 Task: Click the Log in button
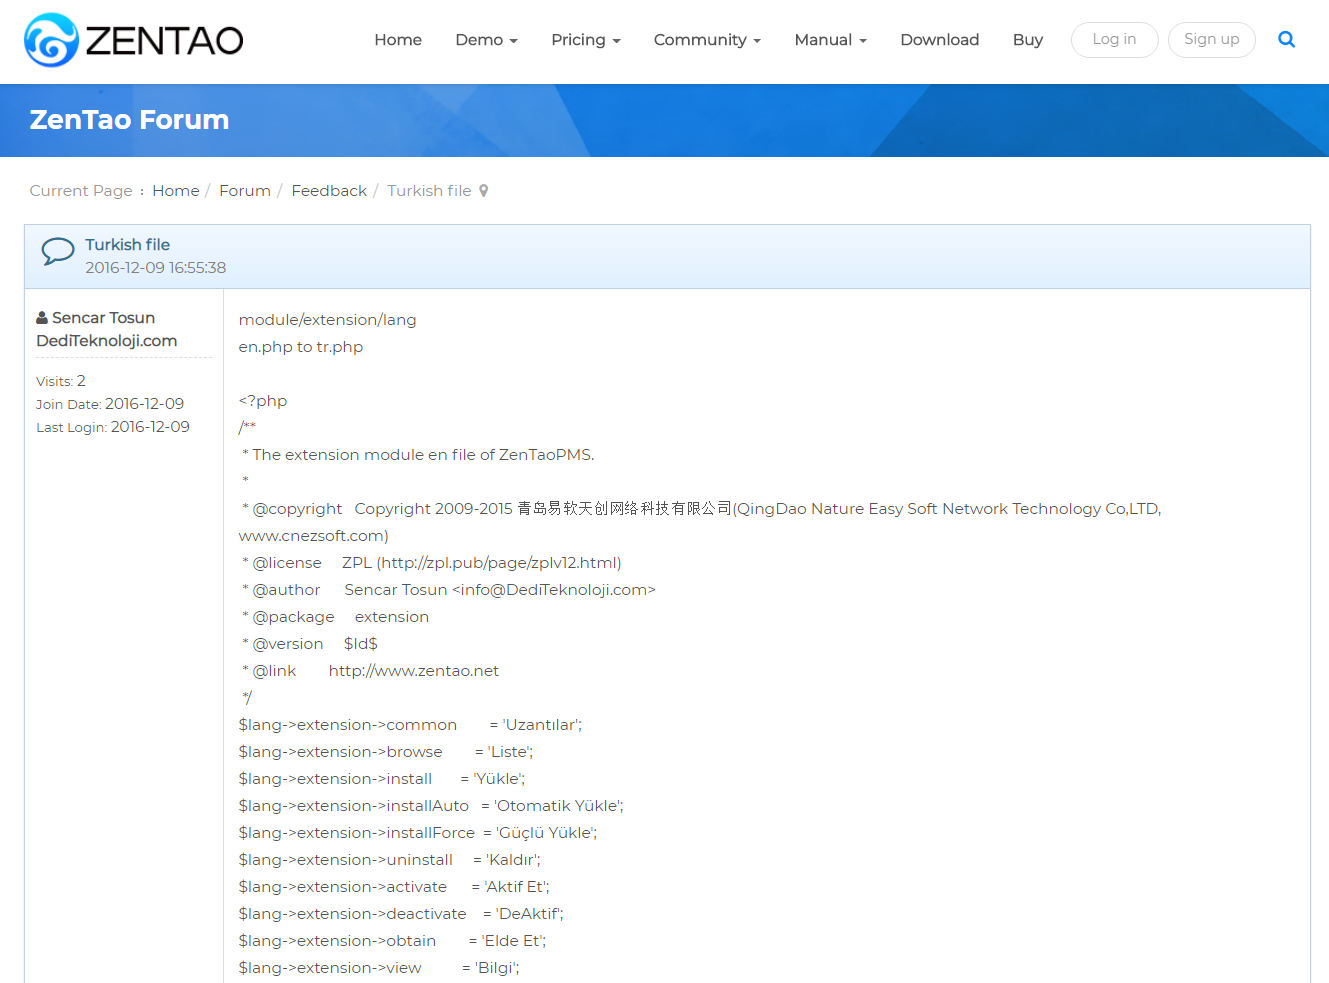tap(1114, 40)
